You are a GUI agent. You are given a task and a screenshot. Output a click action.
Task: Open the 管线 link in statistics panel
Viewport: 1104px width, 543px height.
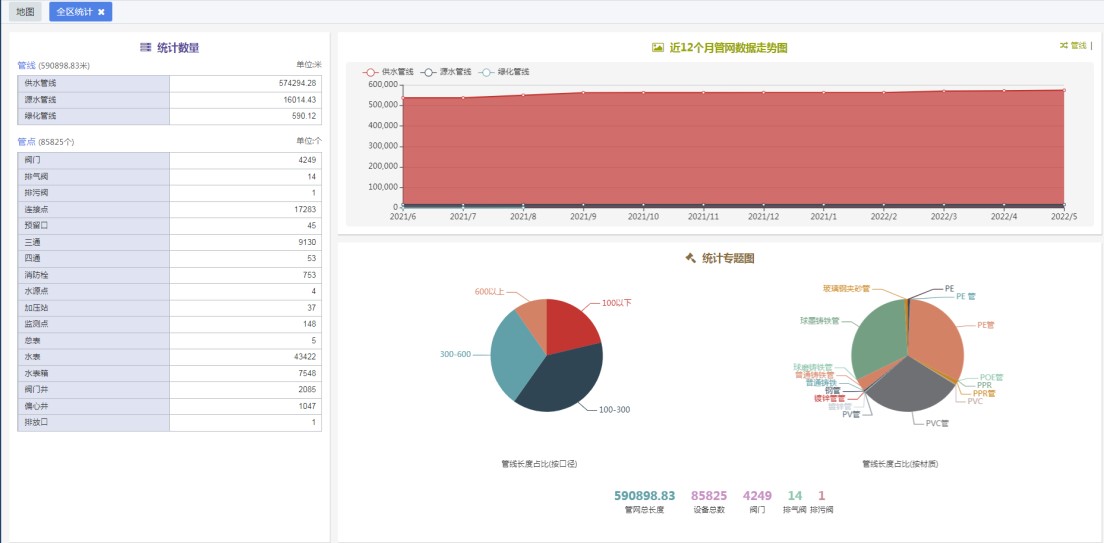pyautogui.click(x=26, y=65)
